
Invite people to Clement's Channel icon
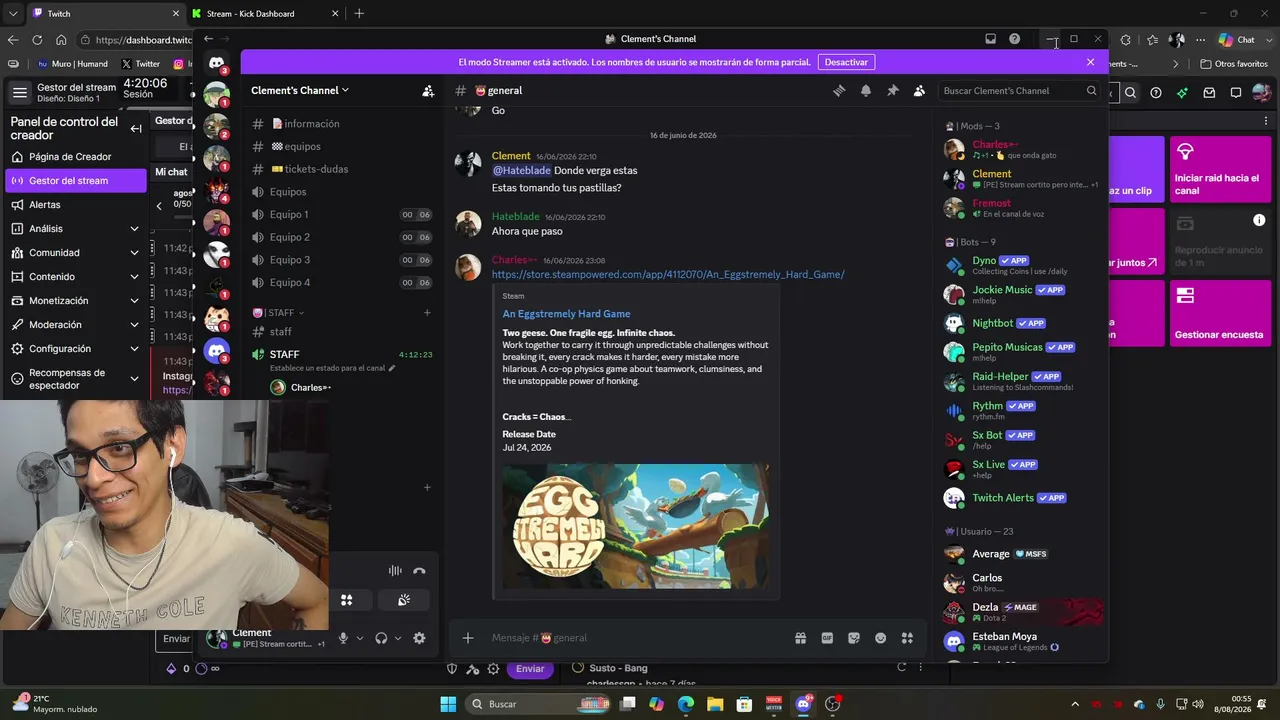428,90
